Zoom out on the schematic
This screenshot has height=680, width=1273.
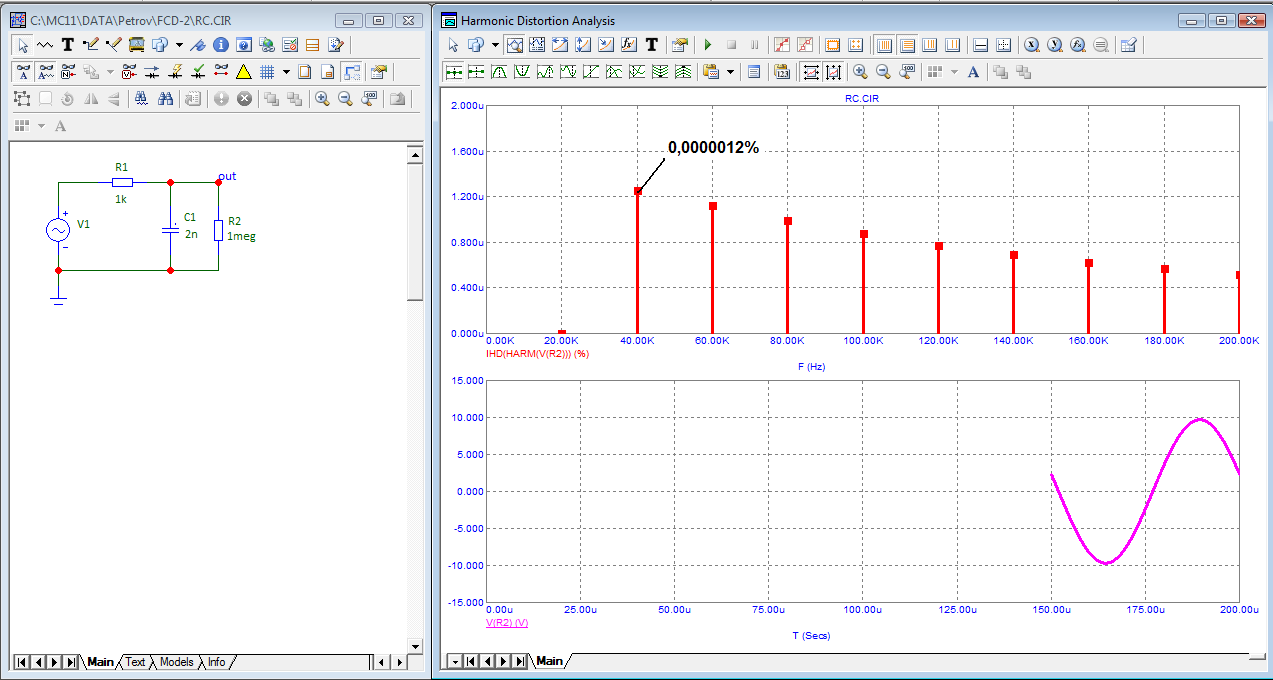tap(345, 99)
